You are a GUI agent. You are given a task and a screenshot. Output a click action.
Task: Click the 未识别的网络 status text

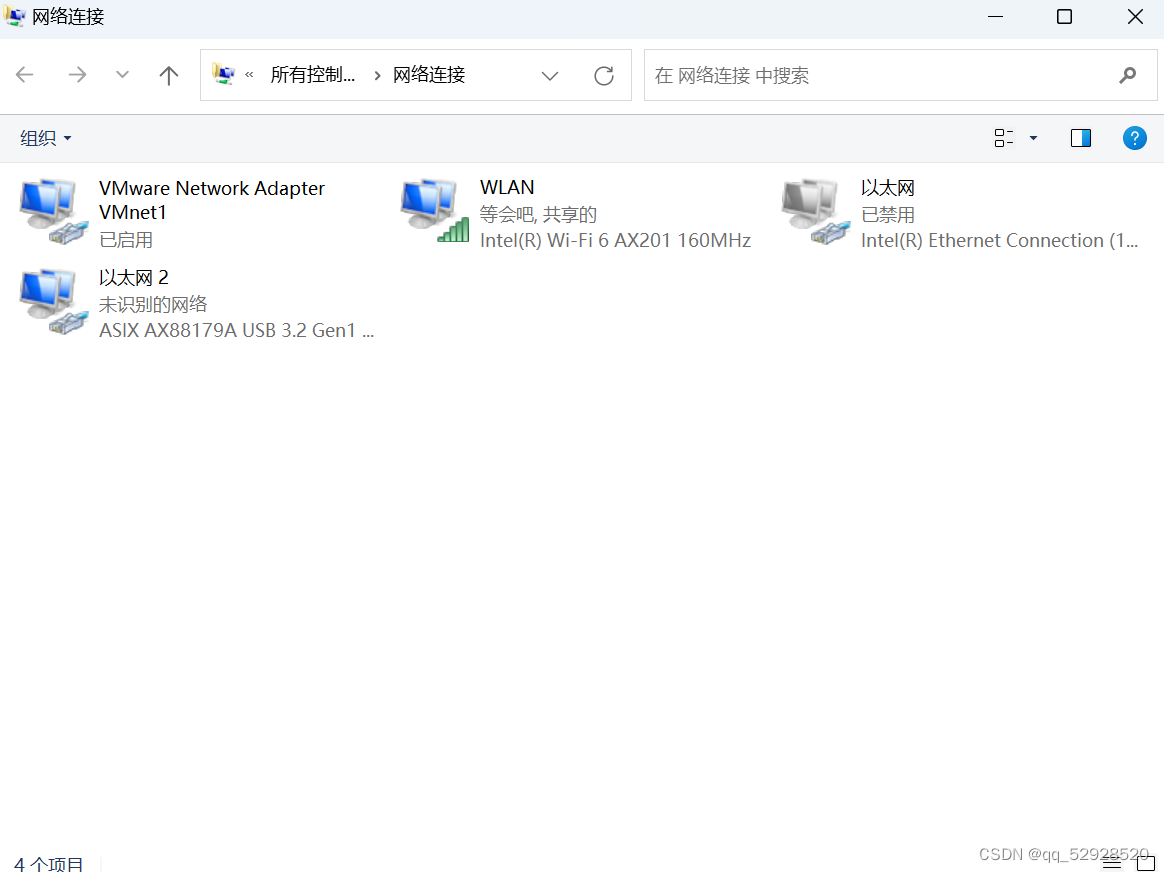click(153, 304)
